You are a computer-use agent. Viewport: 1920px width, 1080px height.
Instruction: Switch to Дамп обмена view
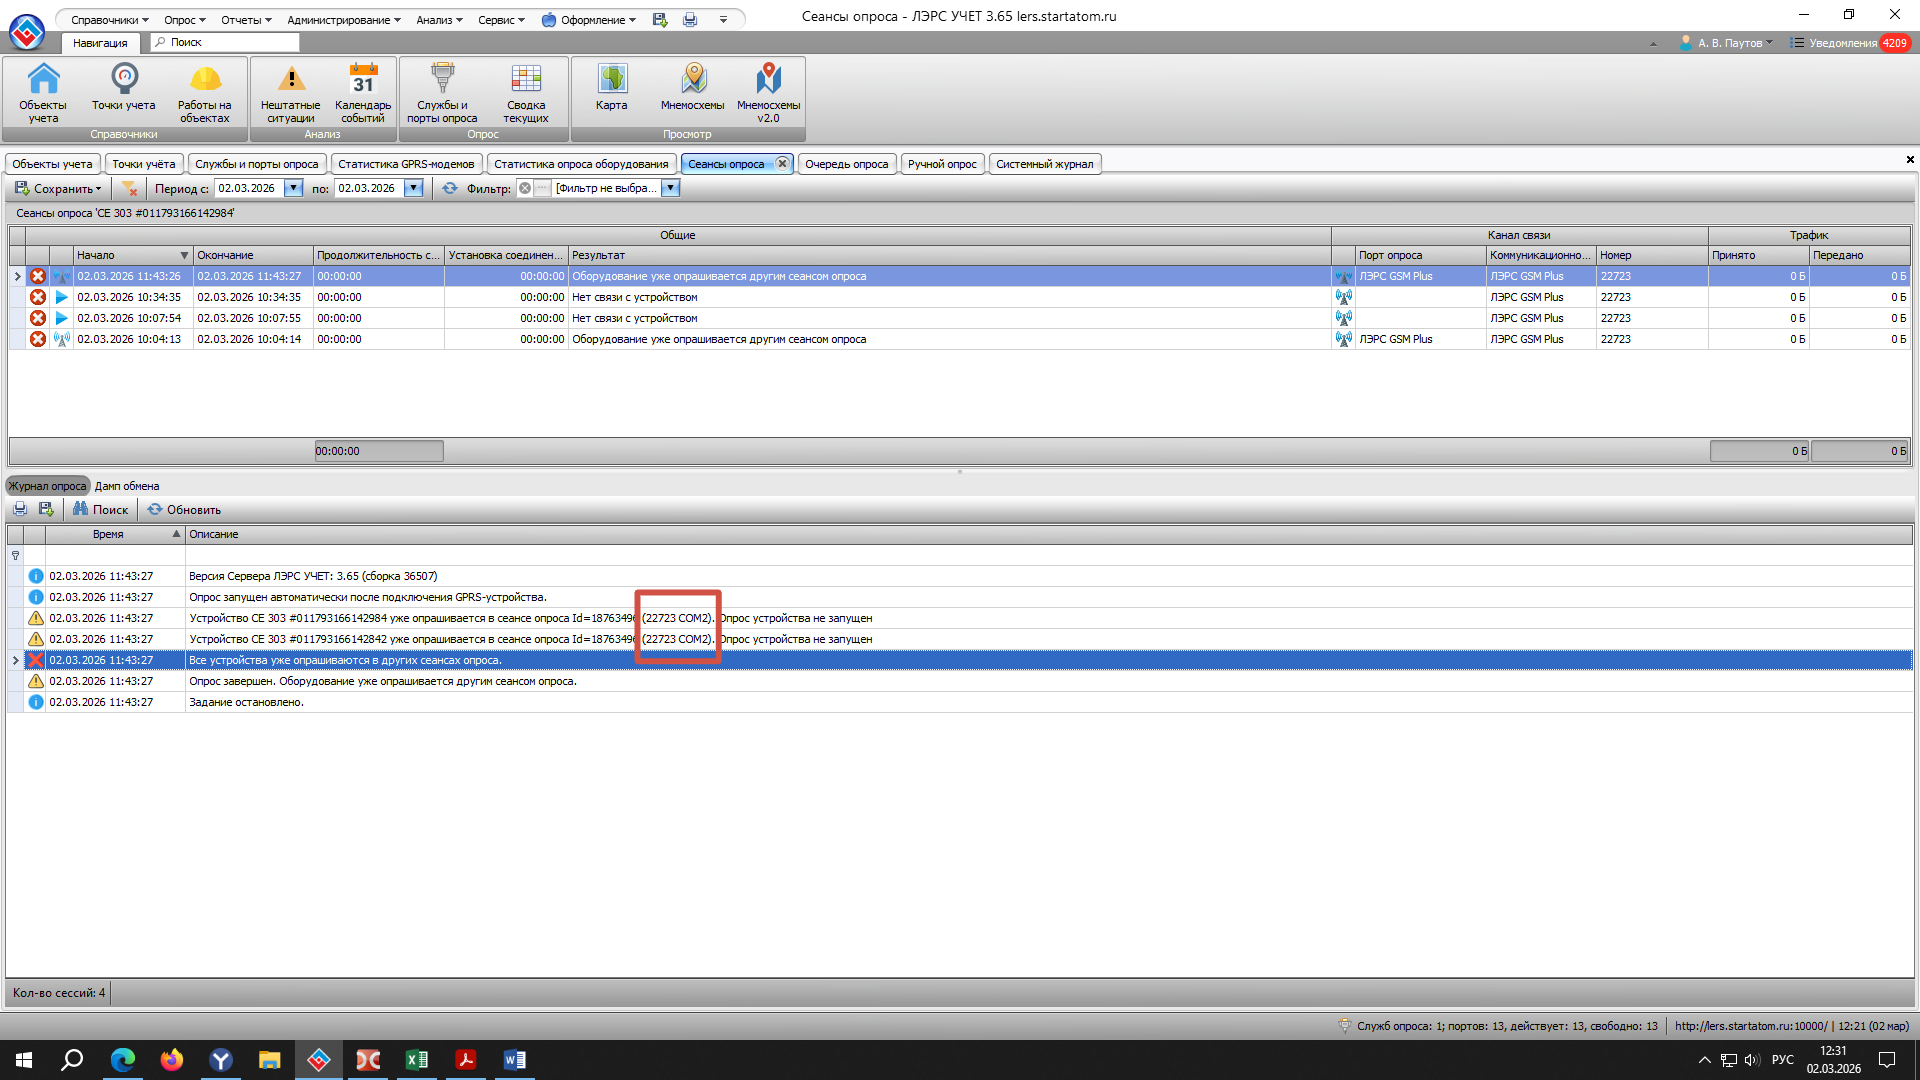click(x=127, y=486)
